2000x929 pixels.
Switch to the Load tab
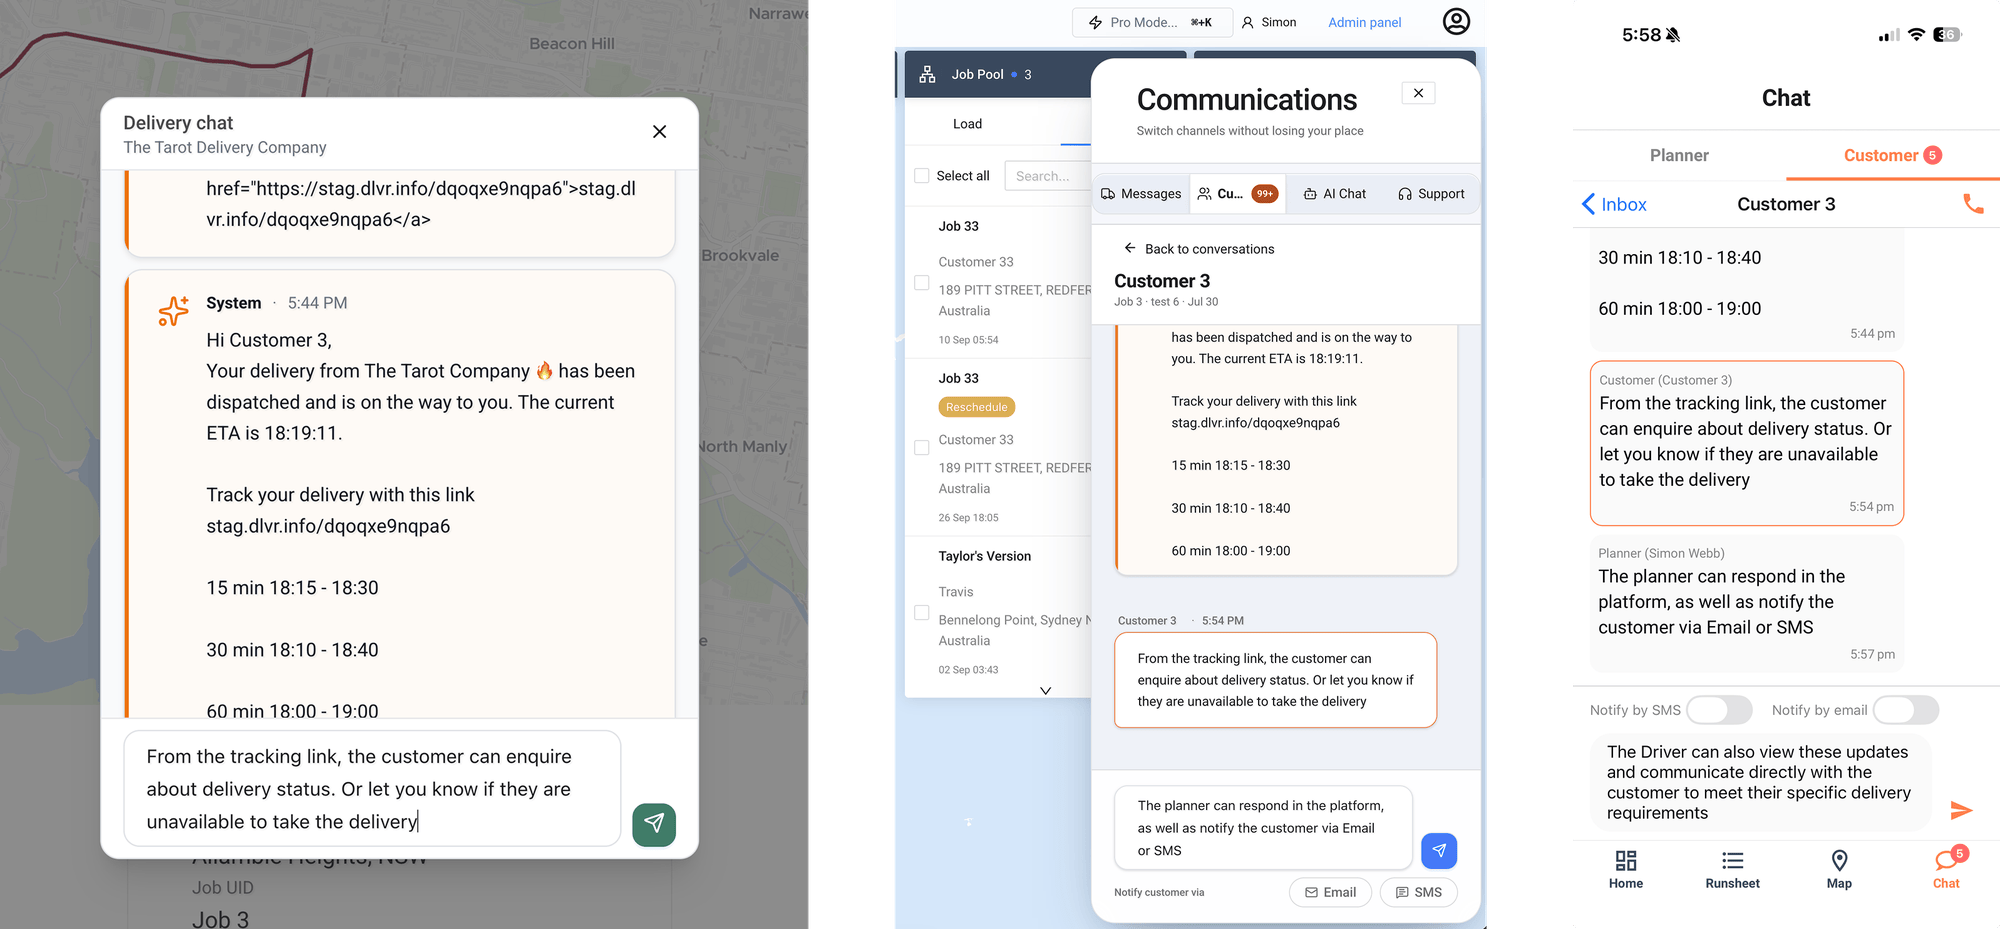tap(967, 124)
